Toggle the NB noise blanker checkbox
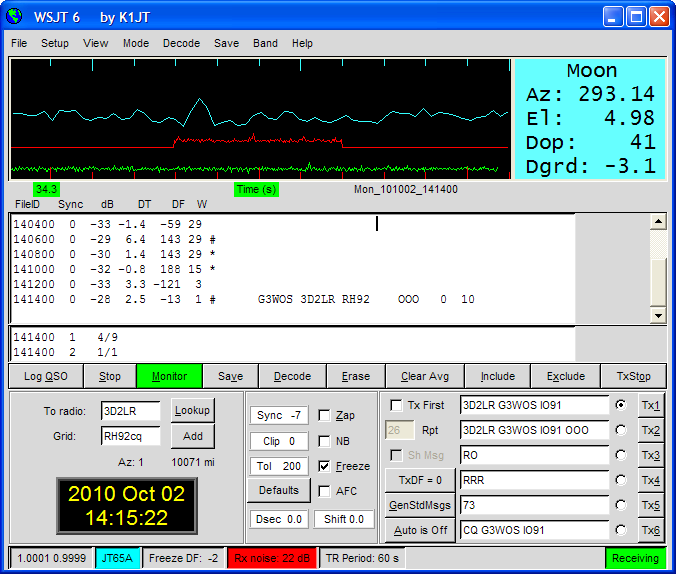The image size is (676, 574). tap(325, 441)
